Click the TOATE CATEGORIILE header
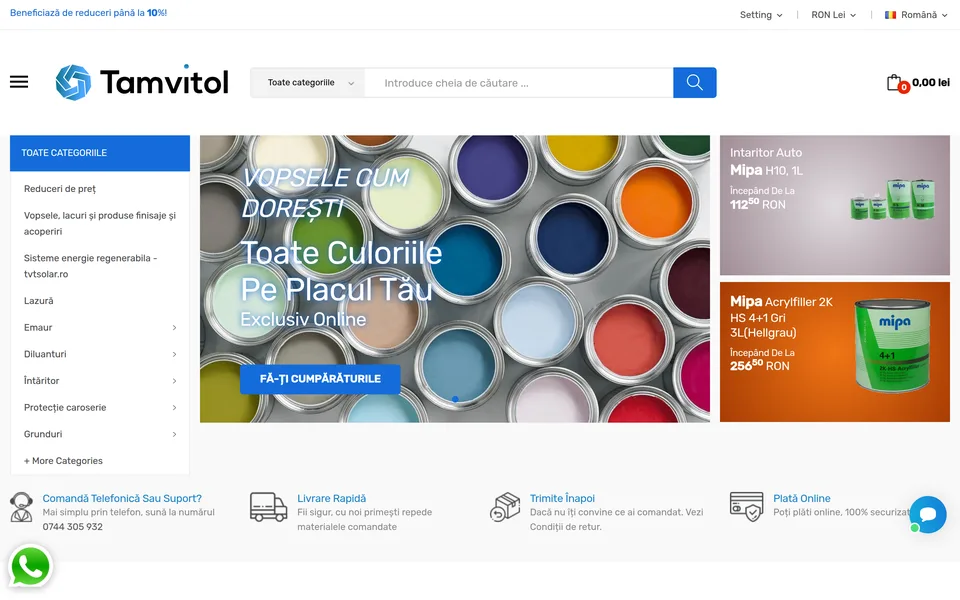This screenshot has height=600, width=960. pyautogui.click(x=100, y=153)
